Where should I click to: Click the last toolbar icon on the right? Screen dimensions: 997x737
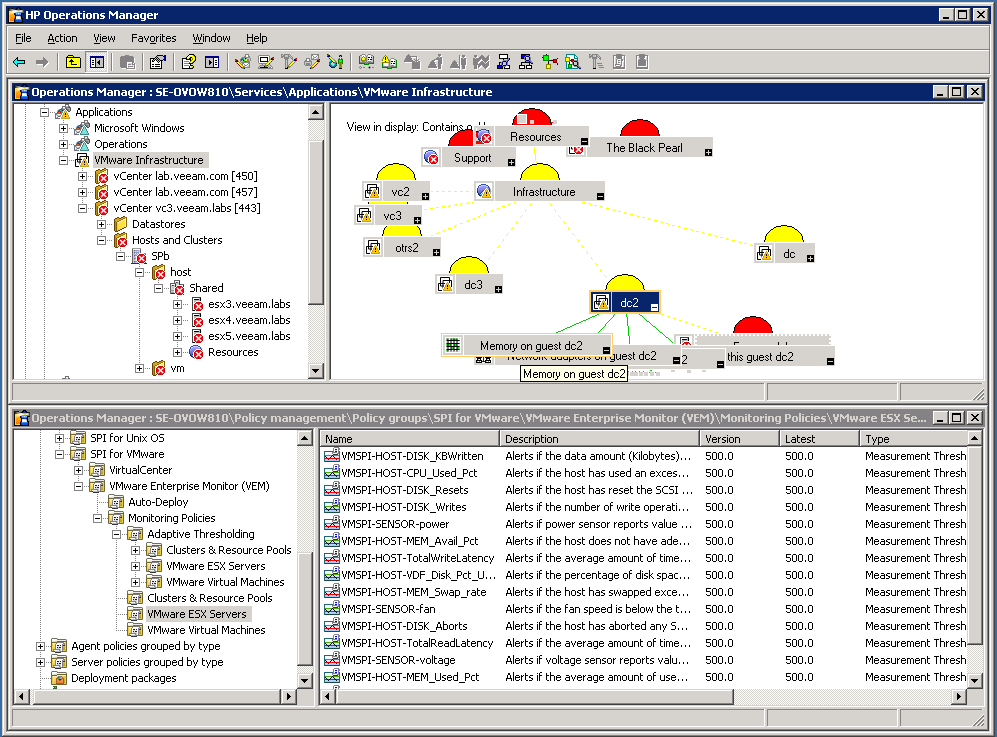(642, 62)
